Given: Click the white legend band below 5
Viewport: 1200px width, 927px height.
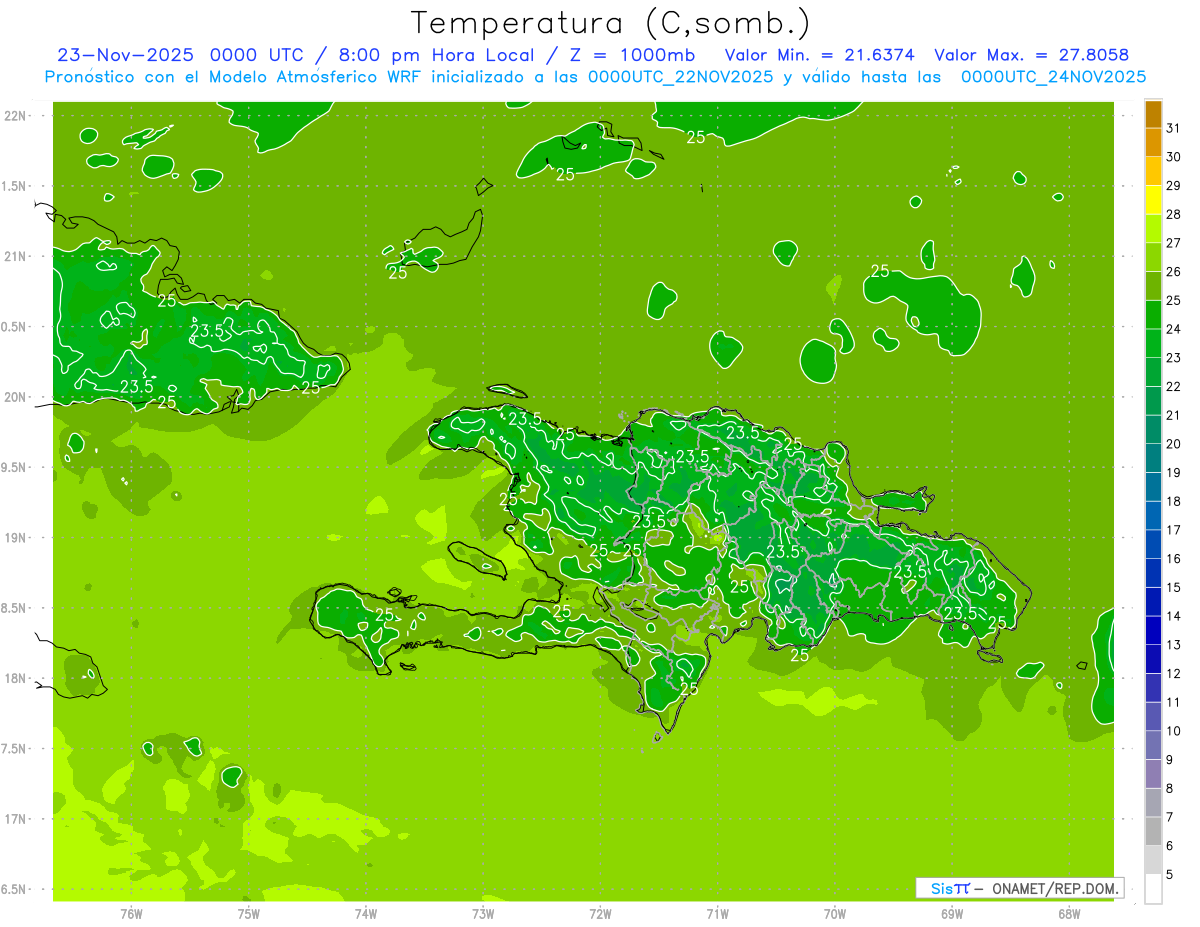Looking at the screenshot, I should click(1153, 889).
